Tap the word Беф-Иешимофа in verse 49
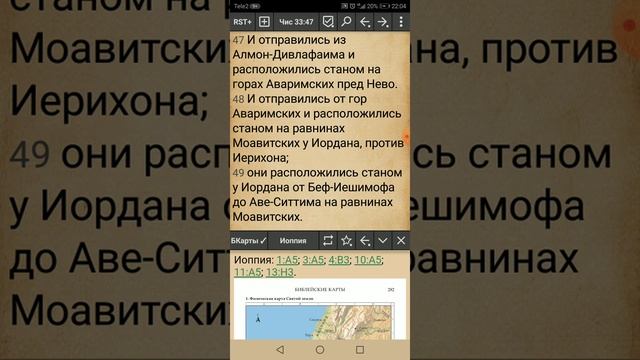The height and width of the screenshot is (360, 640). (x=351, y=188)
